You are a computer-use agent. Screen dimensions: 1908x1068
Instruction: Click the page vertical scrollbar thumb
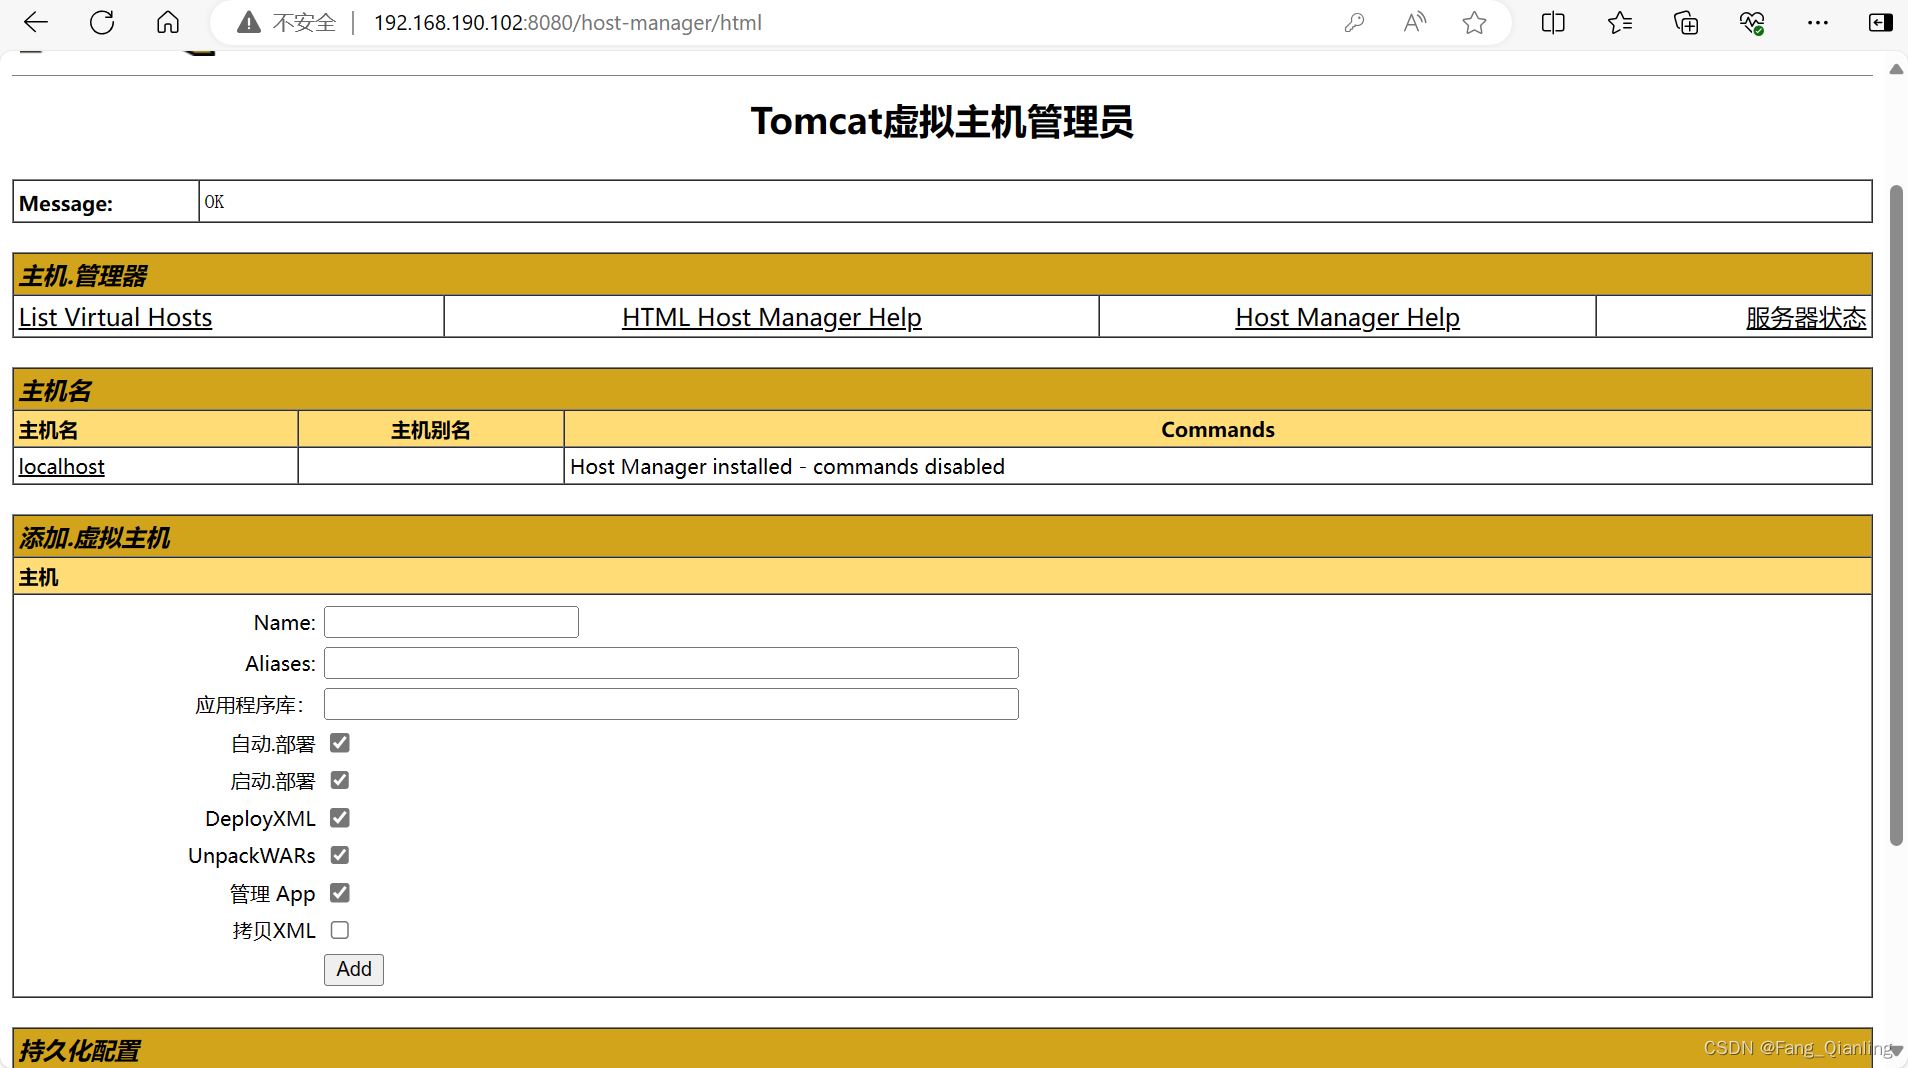tap(1895, 515)
